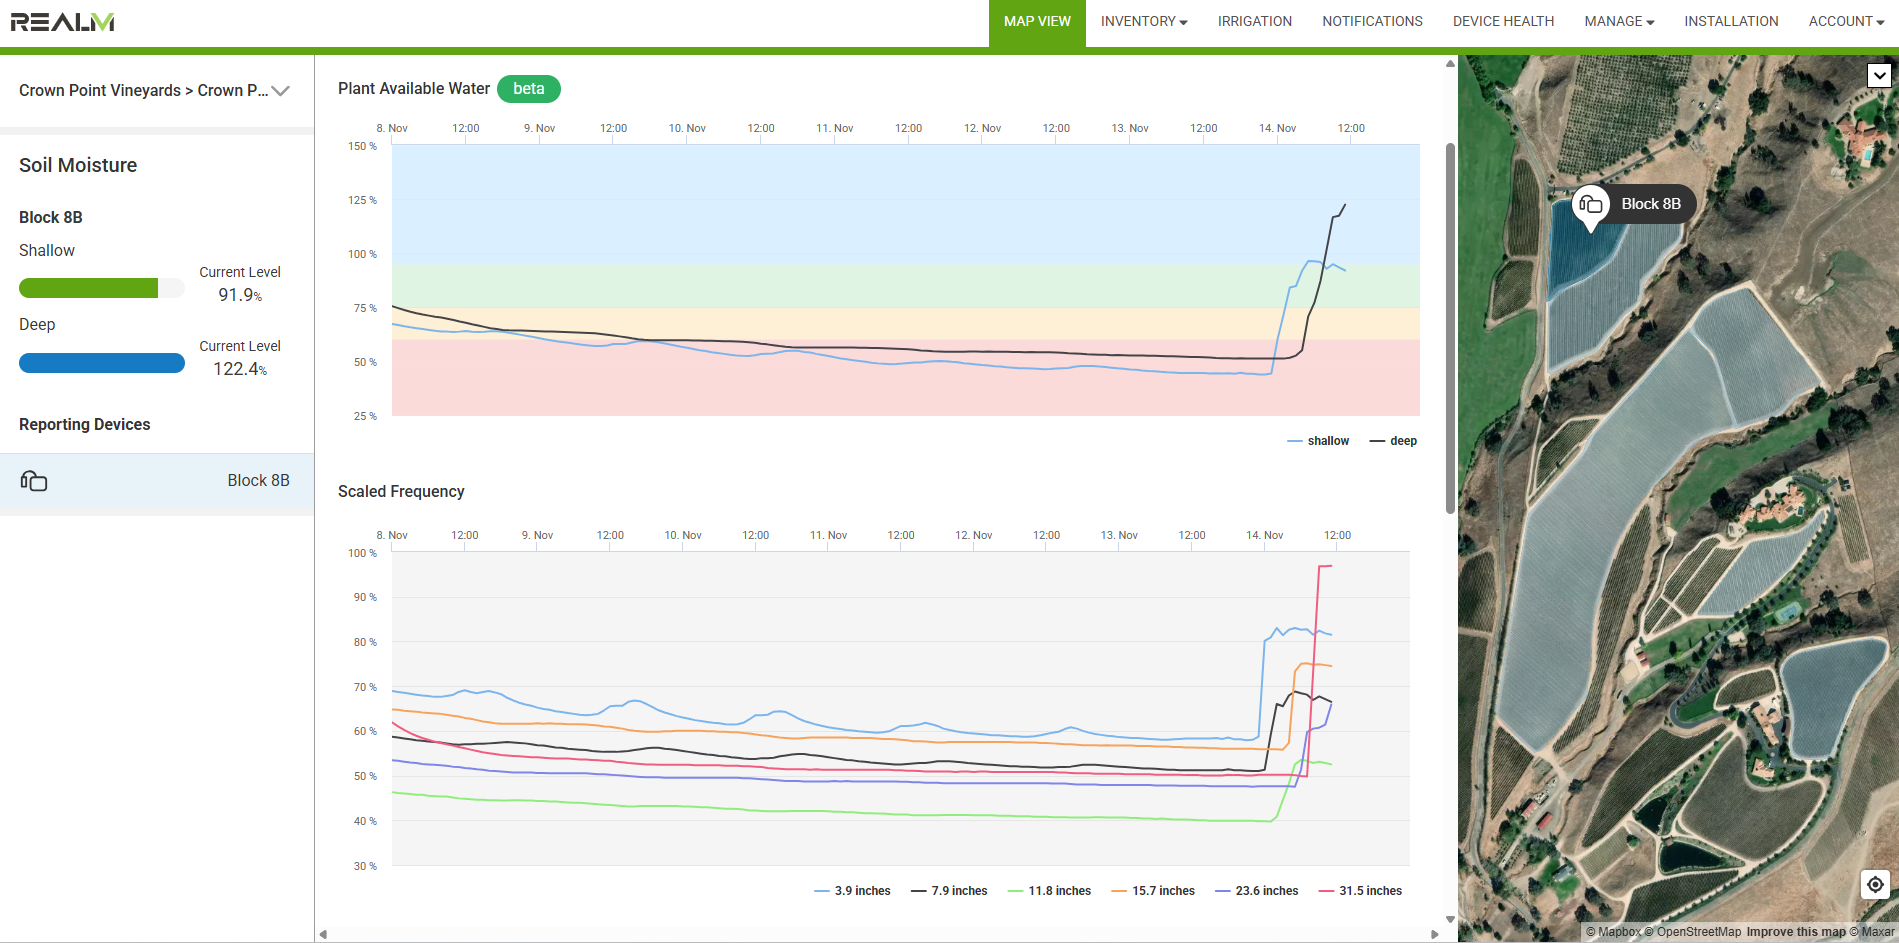Image resolution: width=1899 pixels, height=943 pixels.
Task: Open the Device Health page
Action: [1503, 22]
